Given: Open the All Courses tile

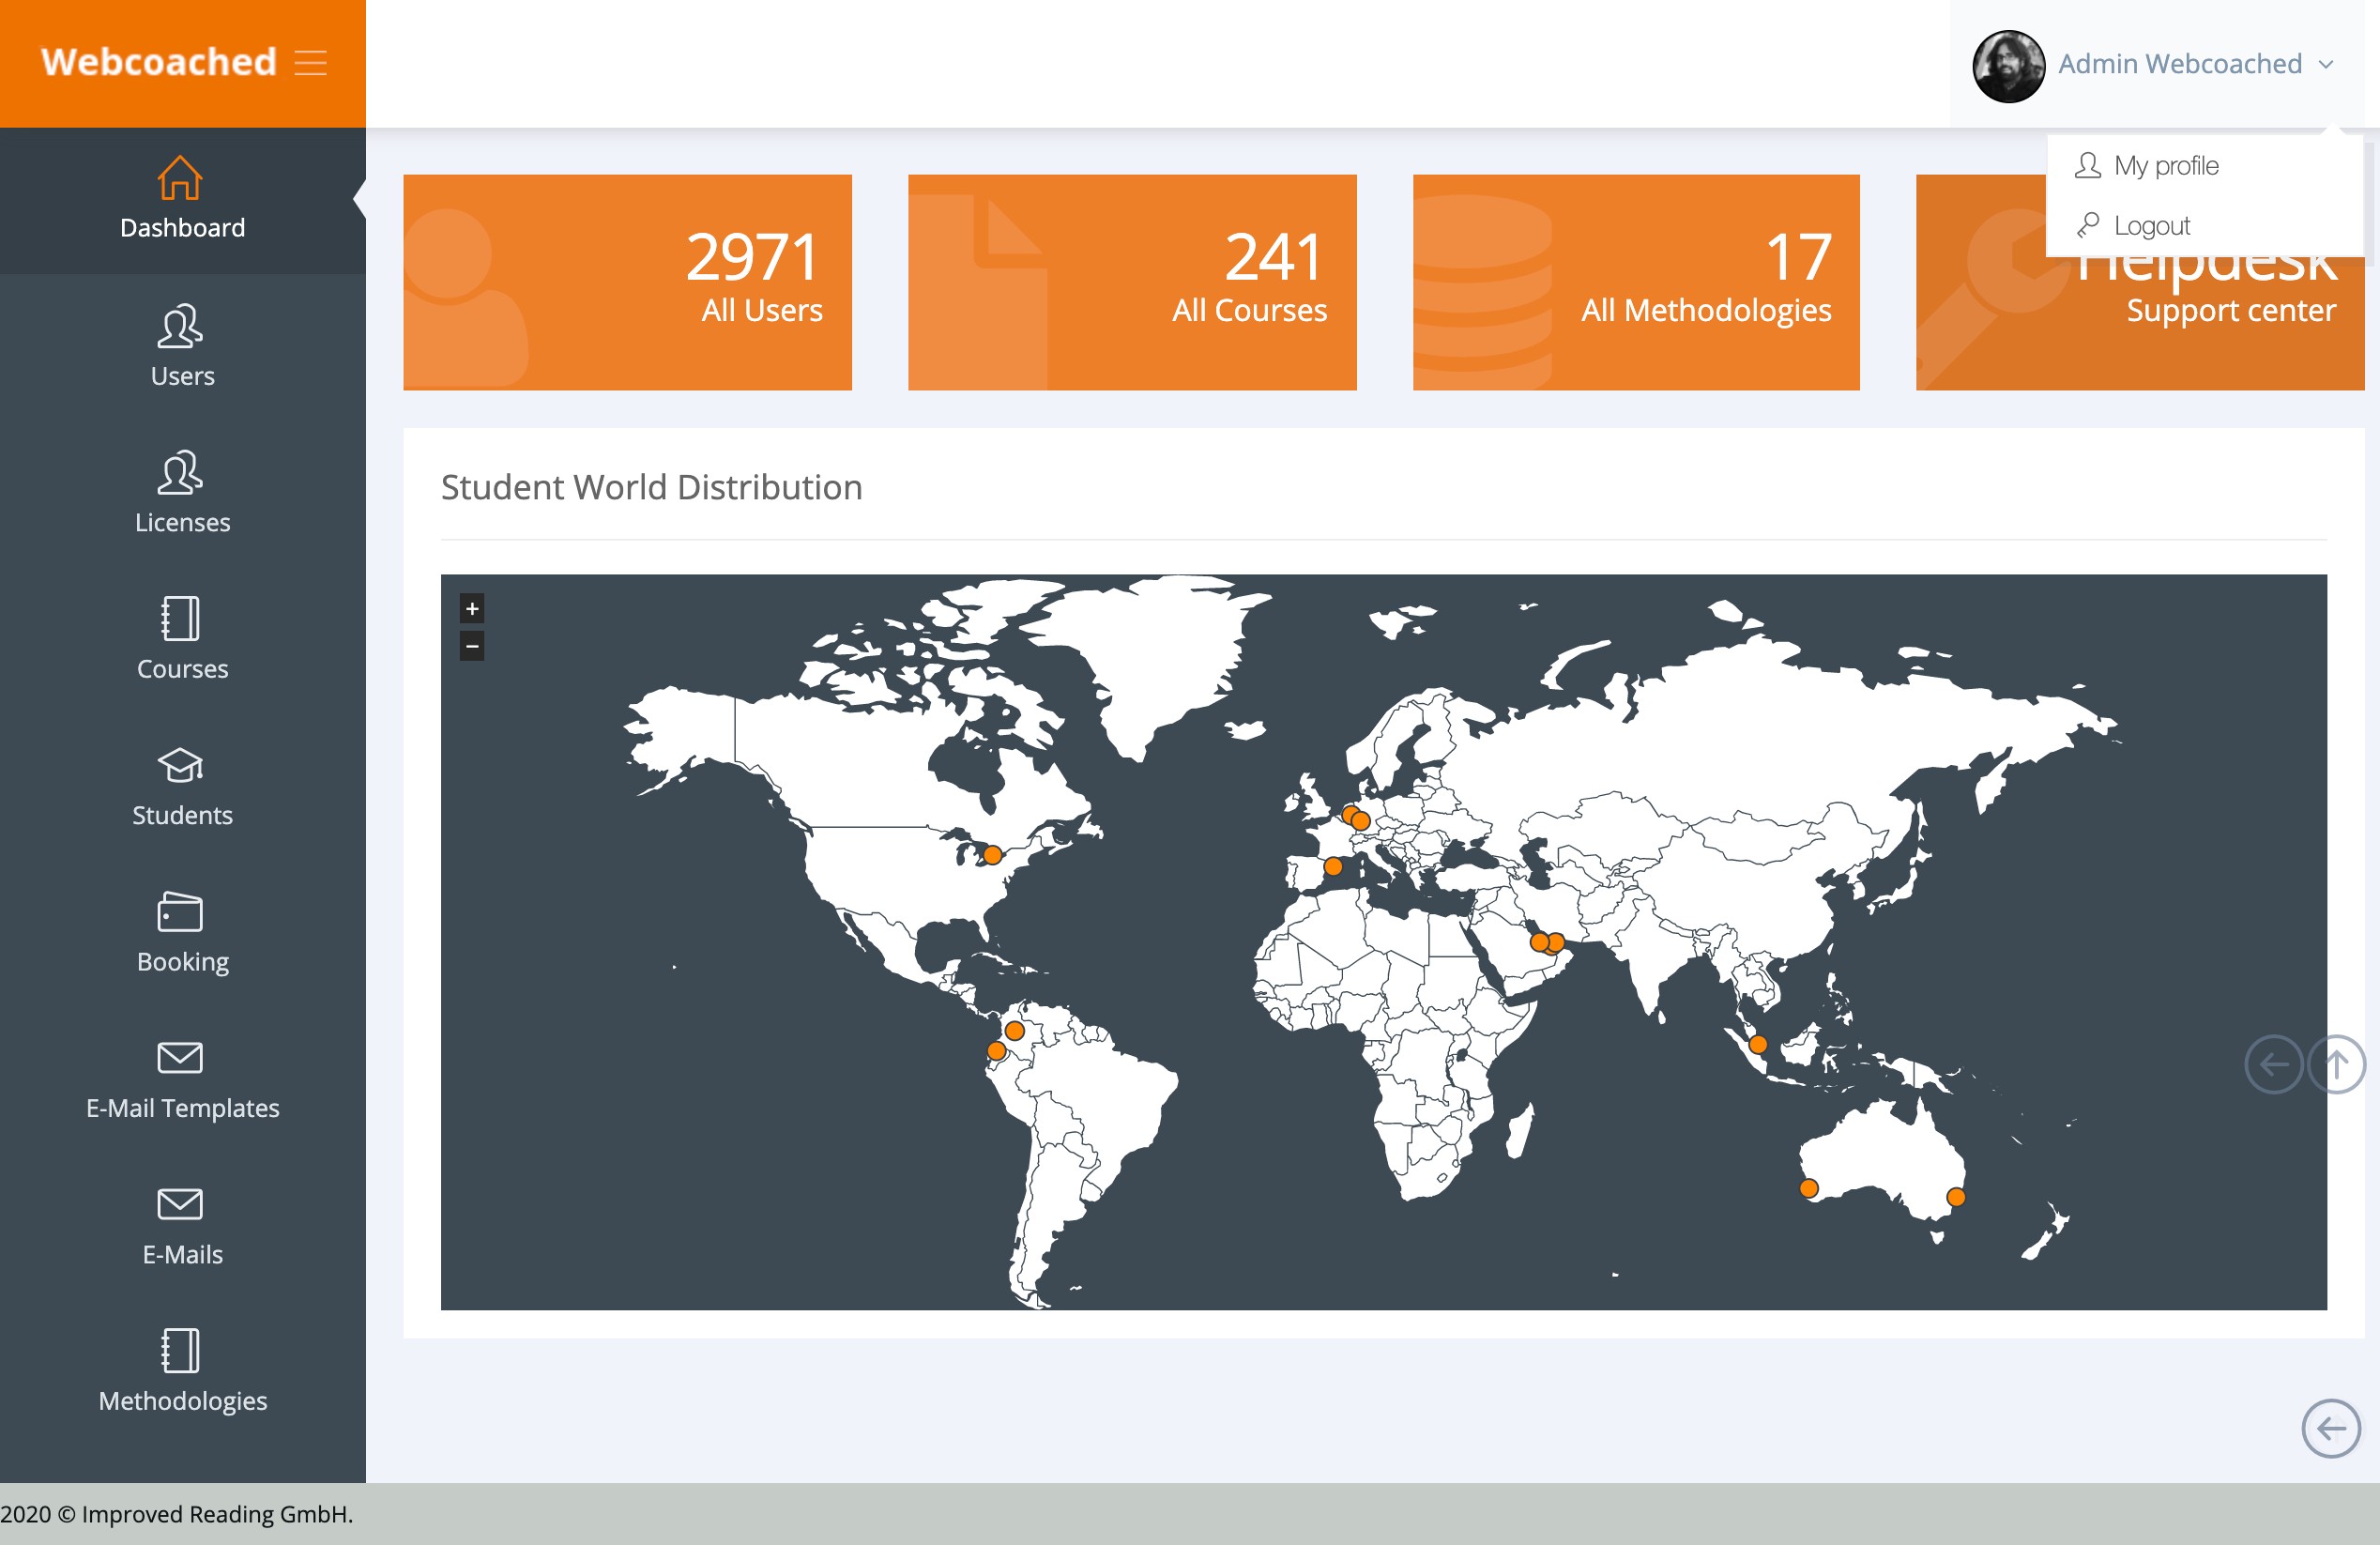Looking at the screenshot, I should (x=1132, y=282).
